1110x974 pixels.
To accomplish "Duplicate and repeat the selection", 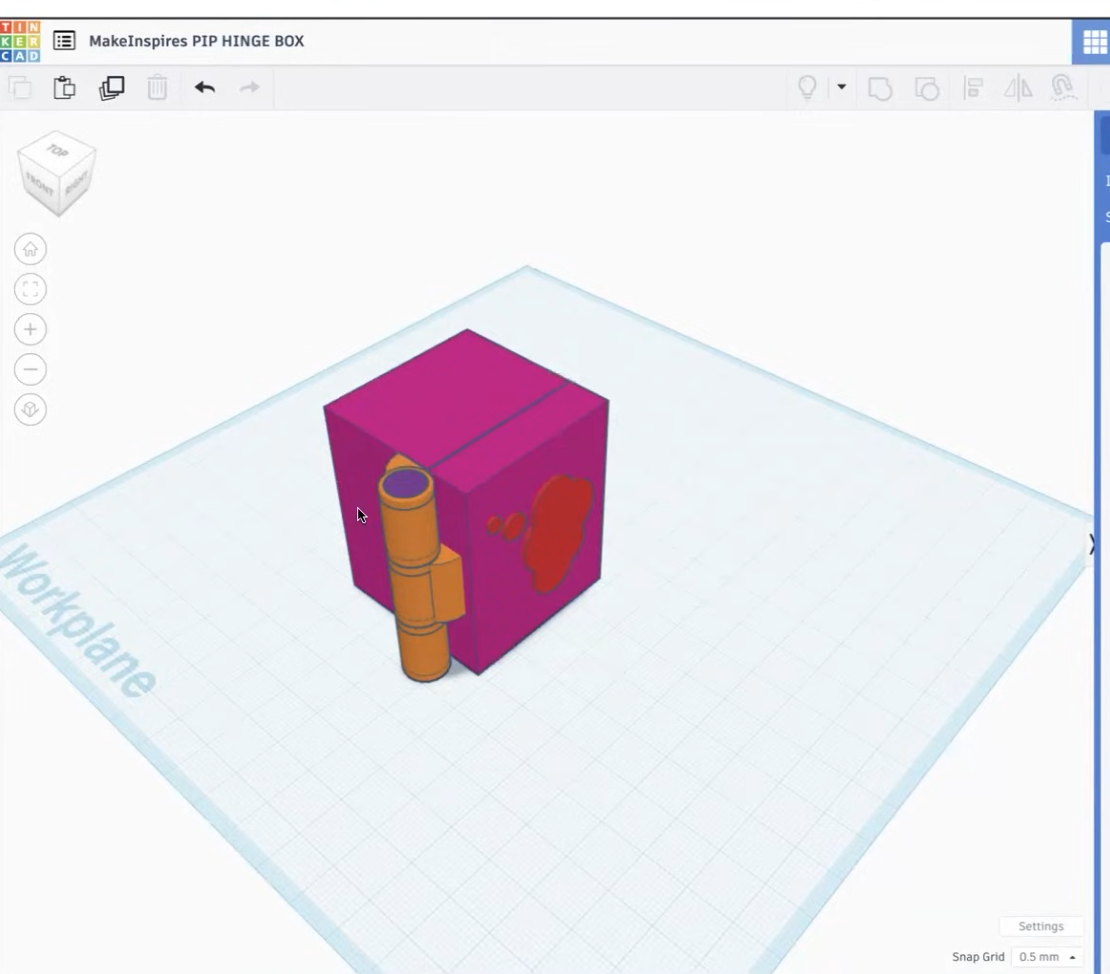I will coord(111,88).
